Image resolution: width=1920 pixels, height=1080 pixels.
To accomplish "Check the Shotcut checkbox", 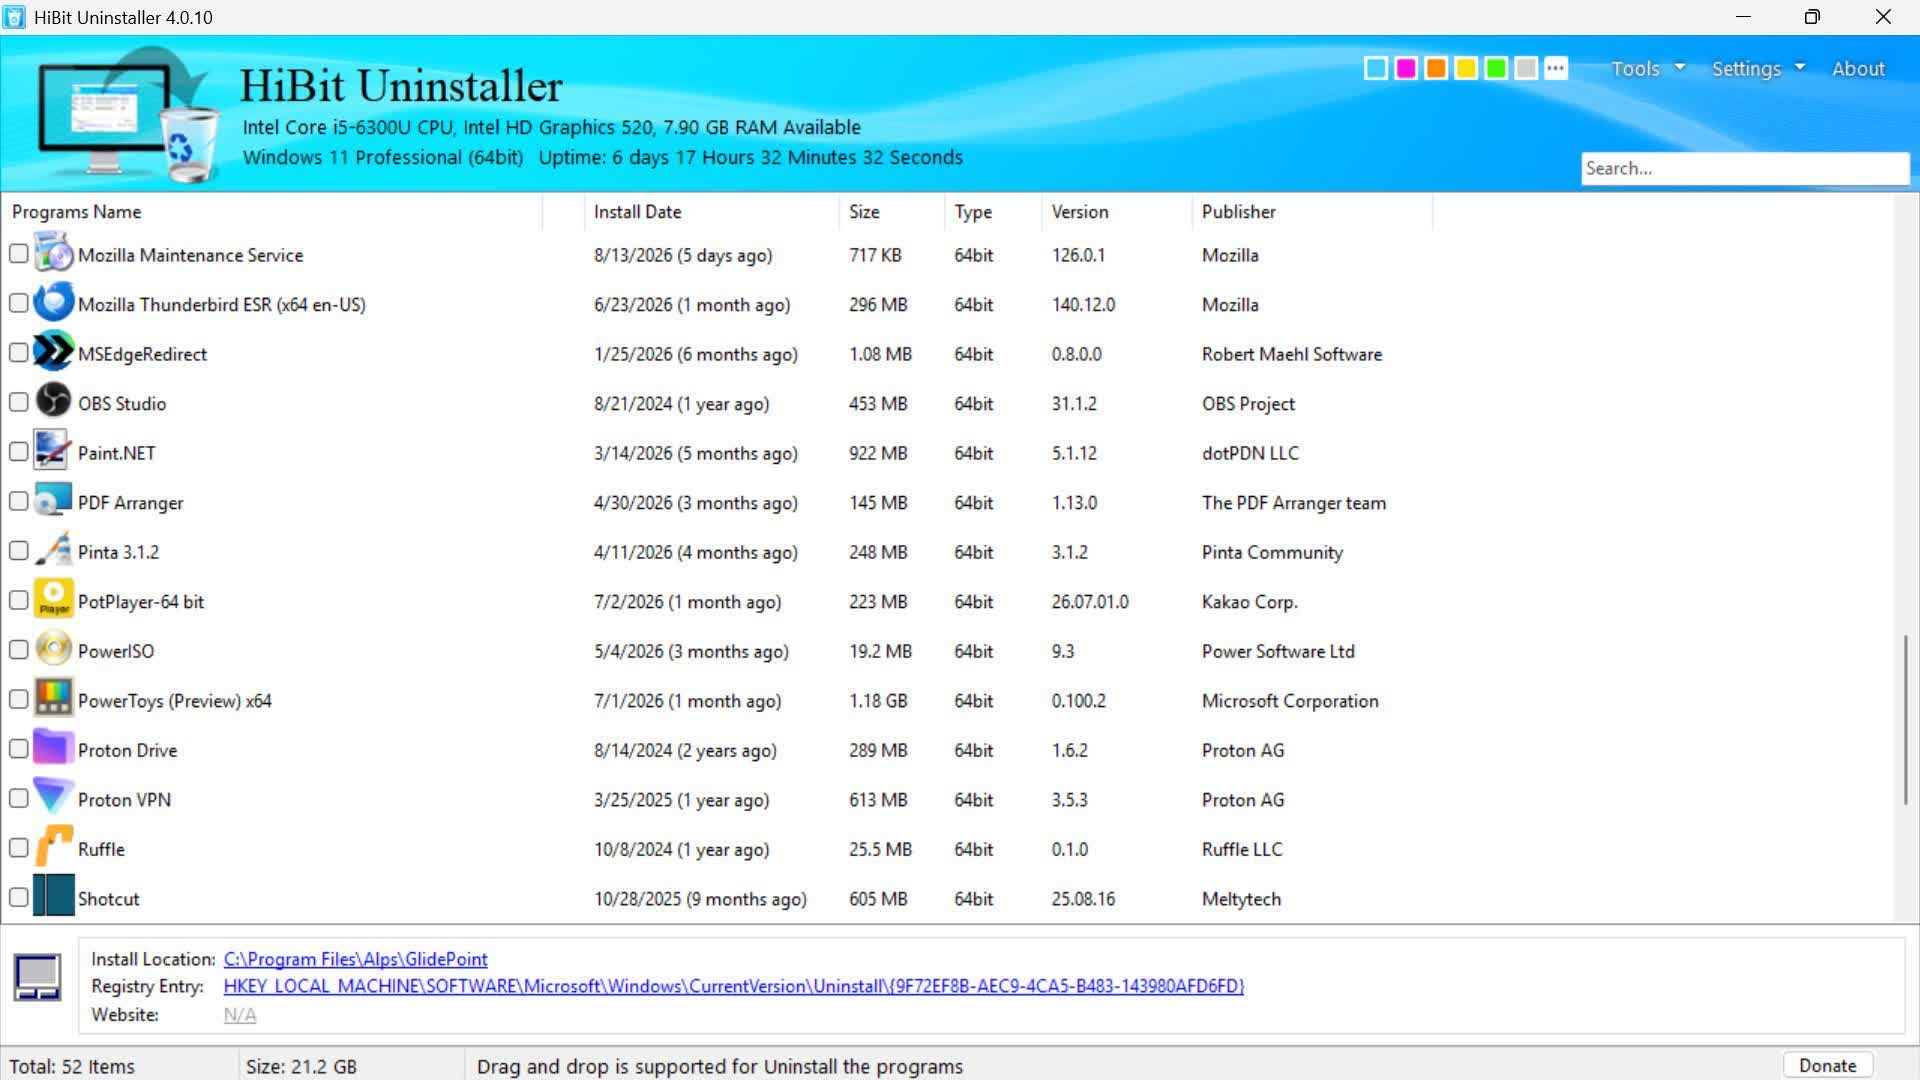I will tap(19, 897).
